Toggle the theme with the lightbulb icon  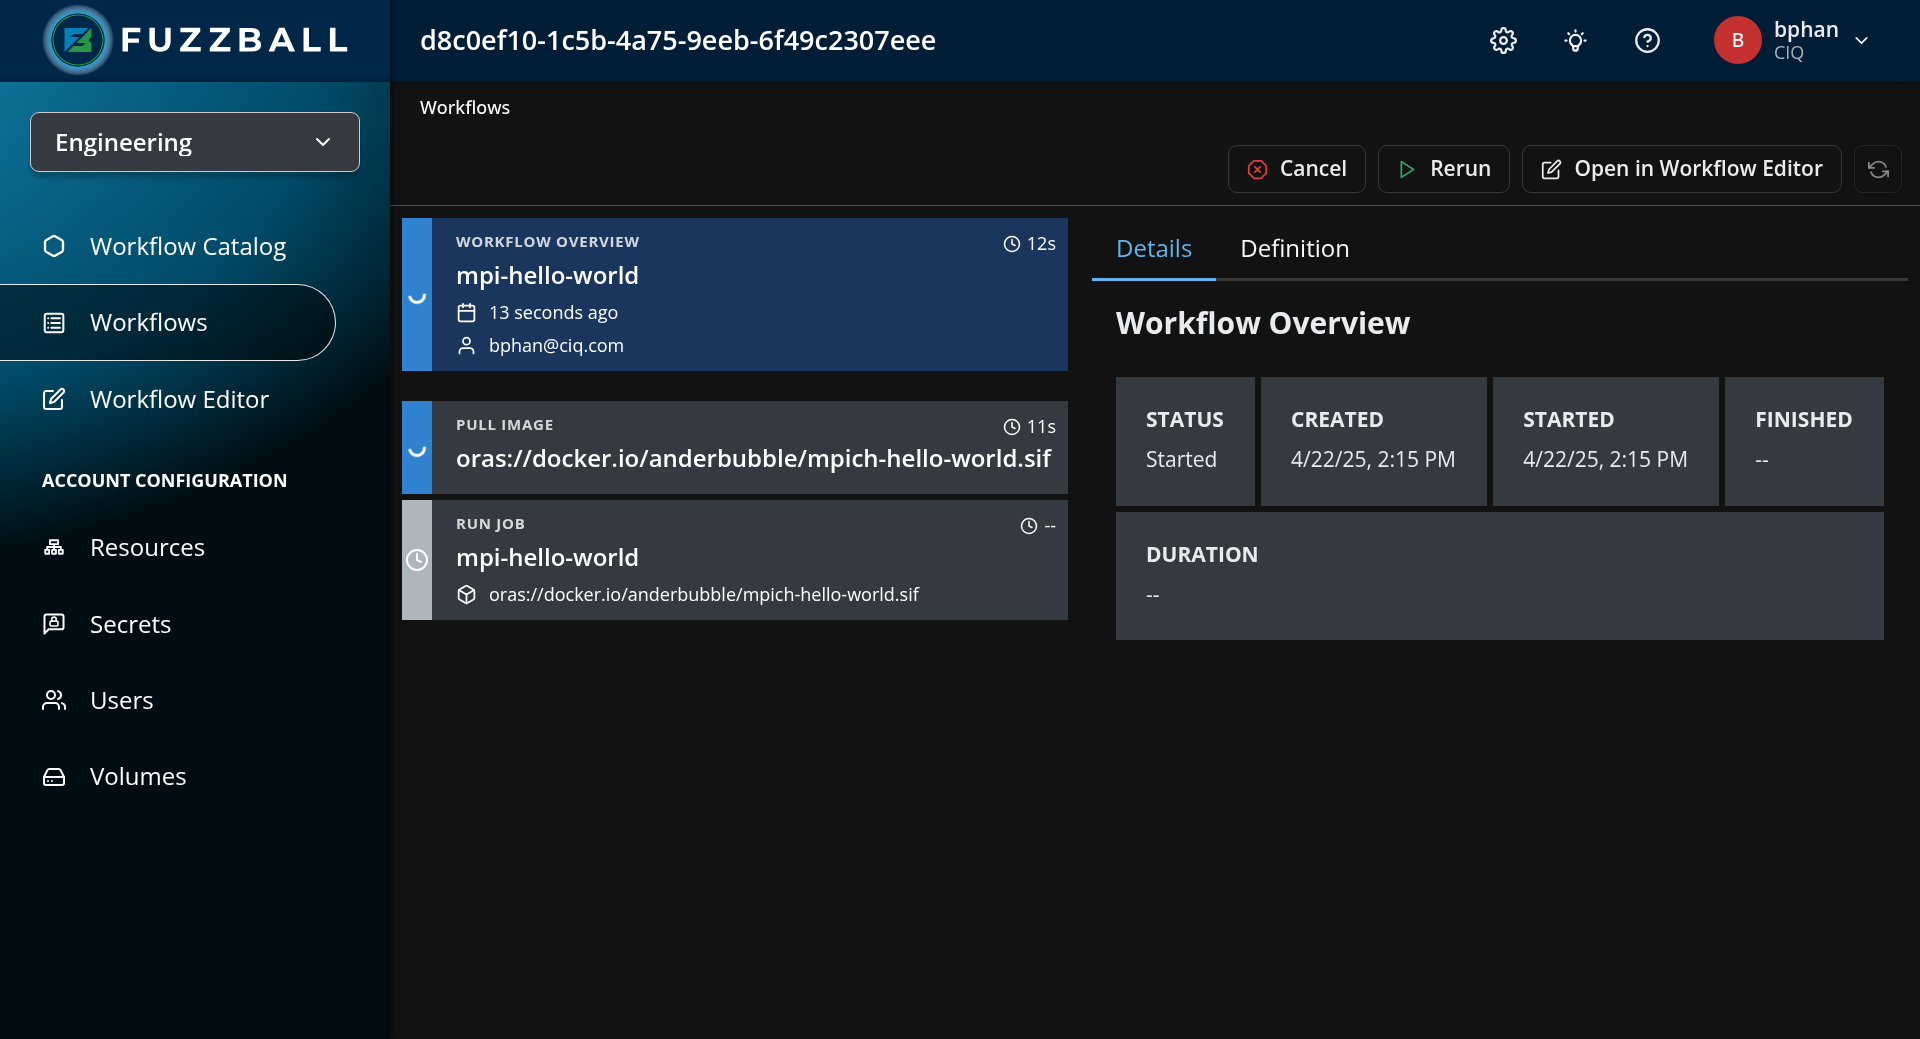[x=1574, y=40]
